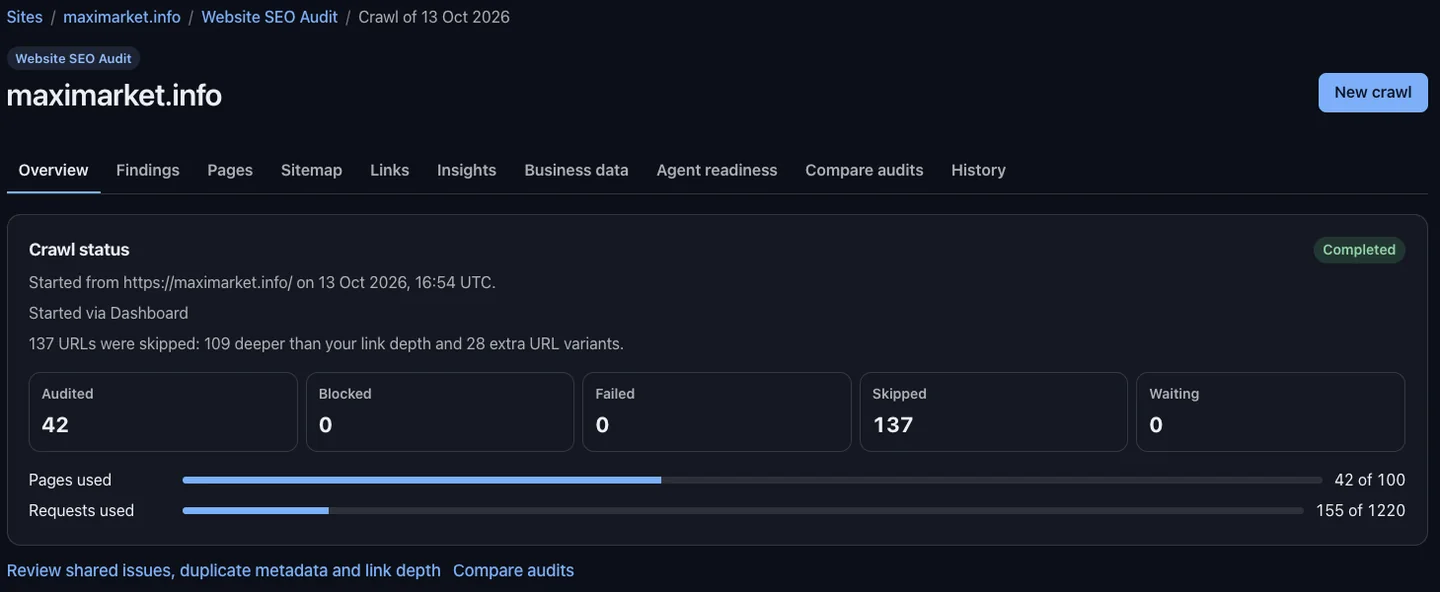Select the Skipped 137 stat card

pyautogui.click(x=994, y=412)
